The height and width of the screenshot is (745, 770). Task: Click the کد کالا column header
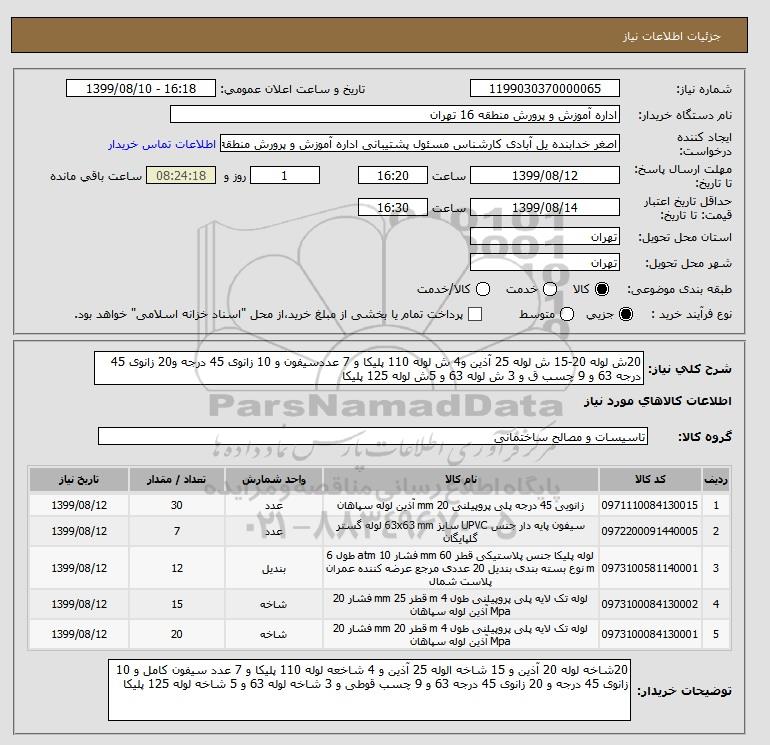coord(650,479)
